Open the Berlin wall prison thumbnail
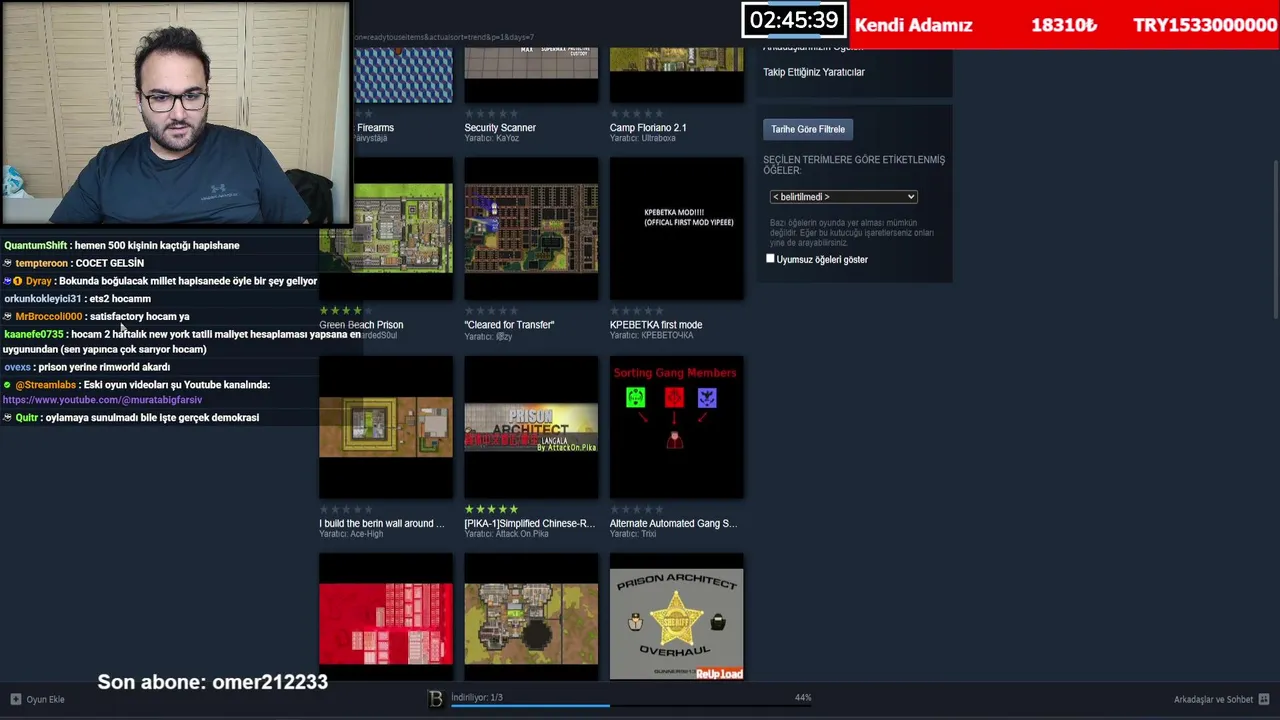The height and width of the screenshot is (720, 1280). pos(386,427)
